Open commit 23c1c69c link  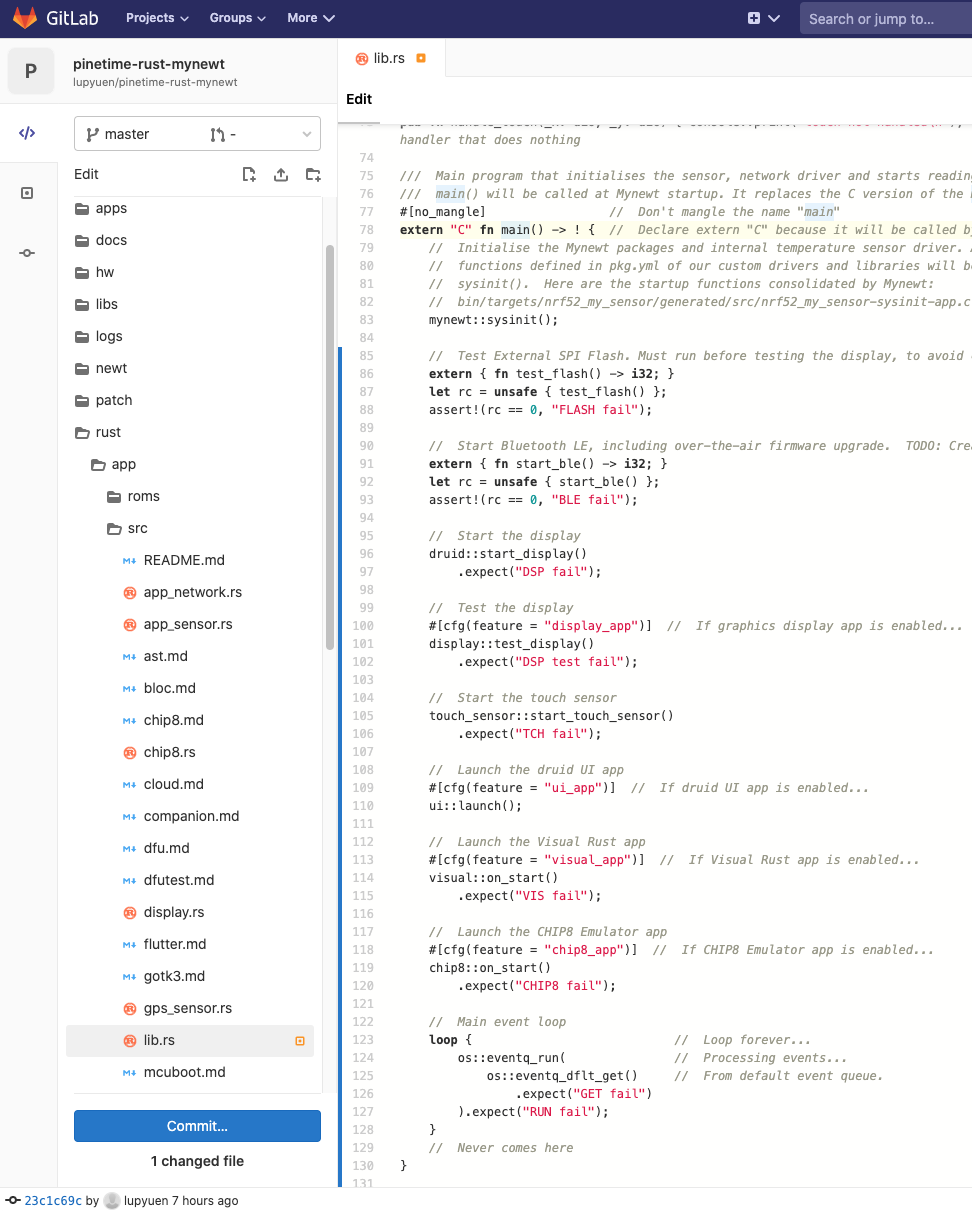(x=53, y=1200)
